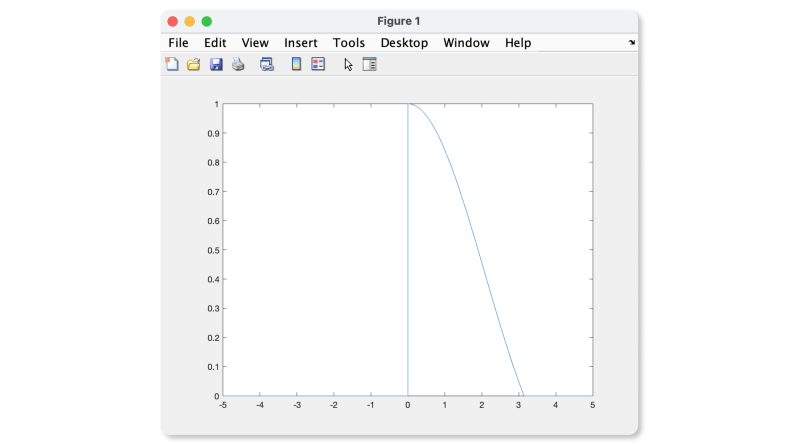Save the figure with the floppy disk icon
Screen dimensions: 798x444
tap(216, 64)
